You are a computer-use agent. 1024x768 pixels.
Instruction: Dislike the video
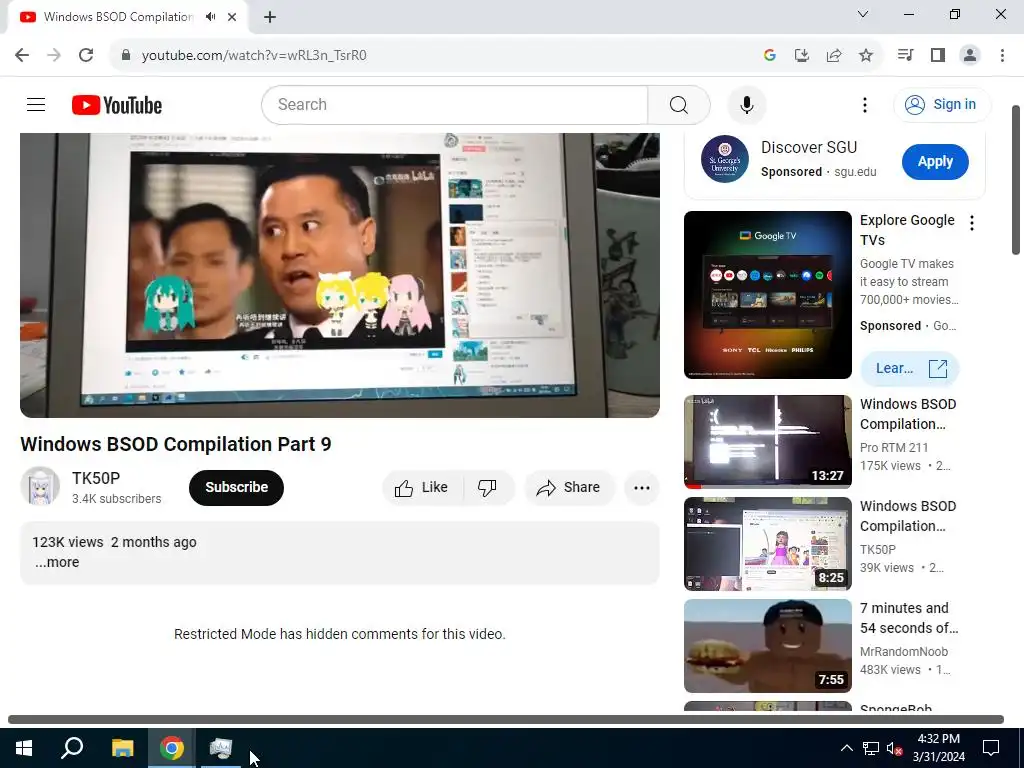(x=487, y=487)
